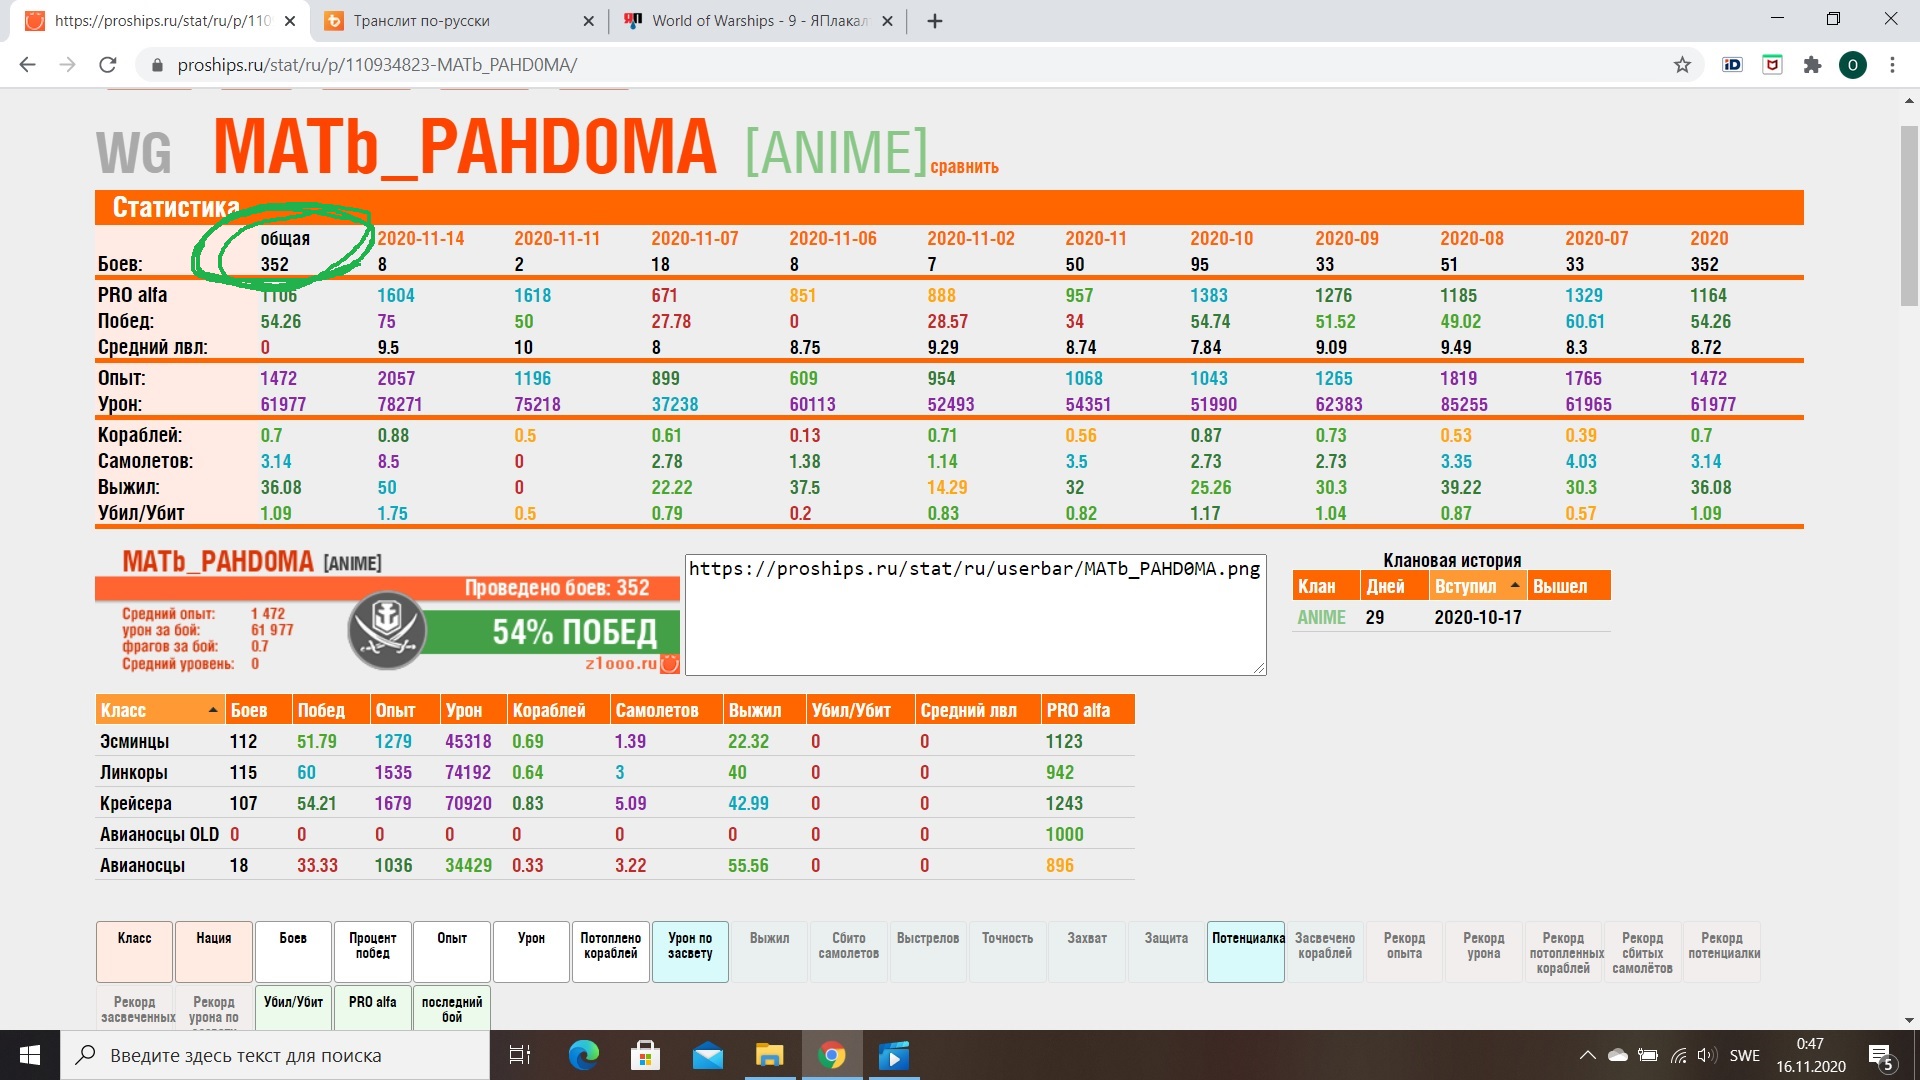This screenshot has width=1920, height=1080.
Task: Open Microsoft Store from the taskbar
Action: 645,1055
